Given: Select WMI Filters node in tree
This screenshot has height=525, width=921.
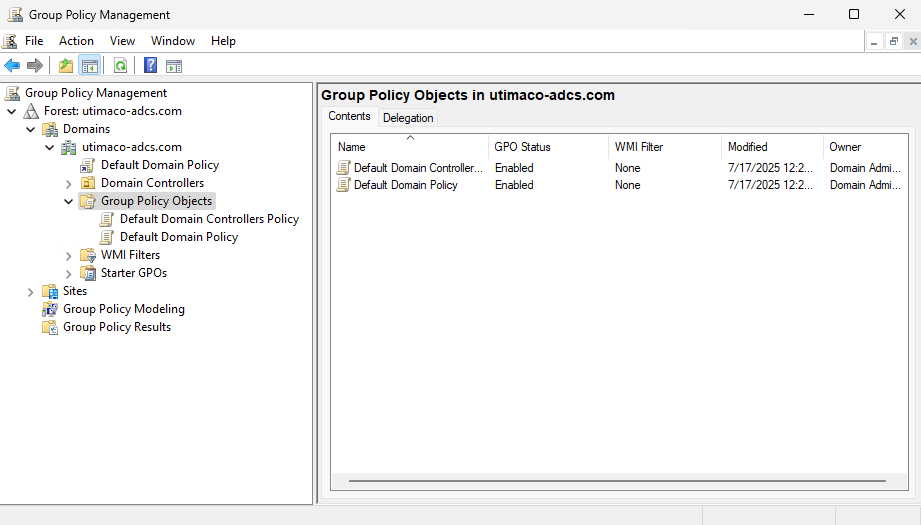Looking at the screenshot, I should coord(130,255).
